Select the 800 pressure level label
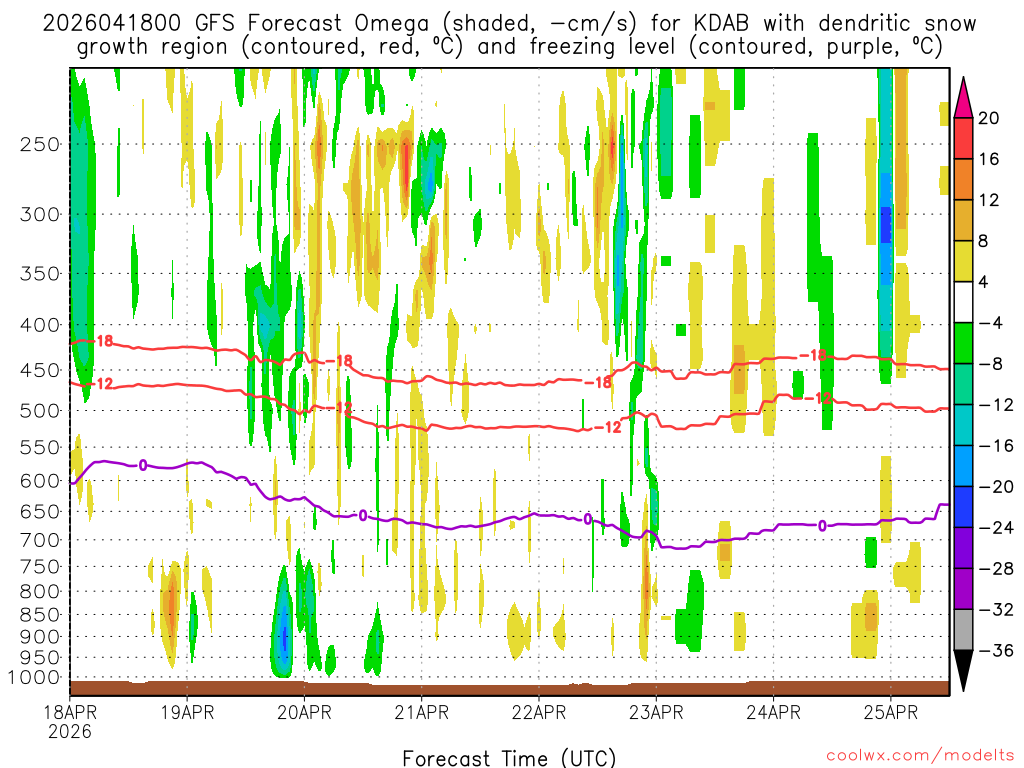 (x=40, y=592)
